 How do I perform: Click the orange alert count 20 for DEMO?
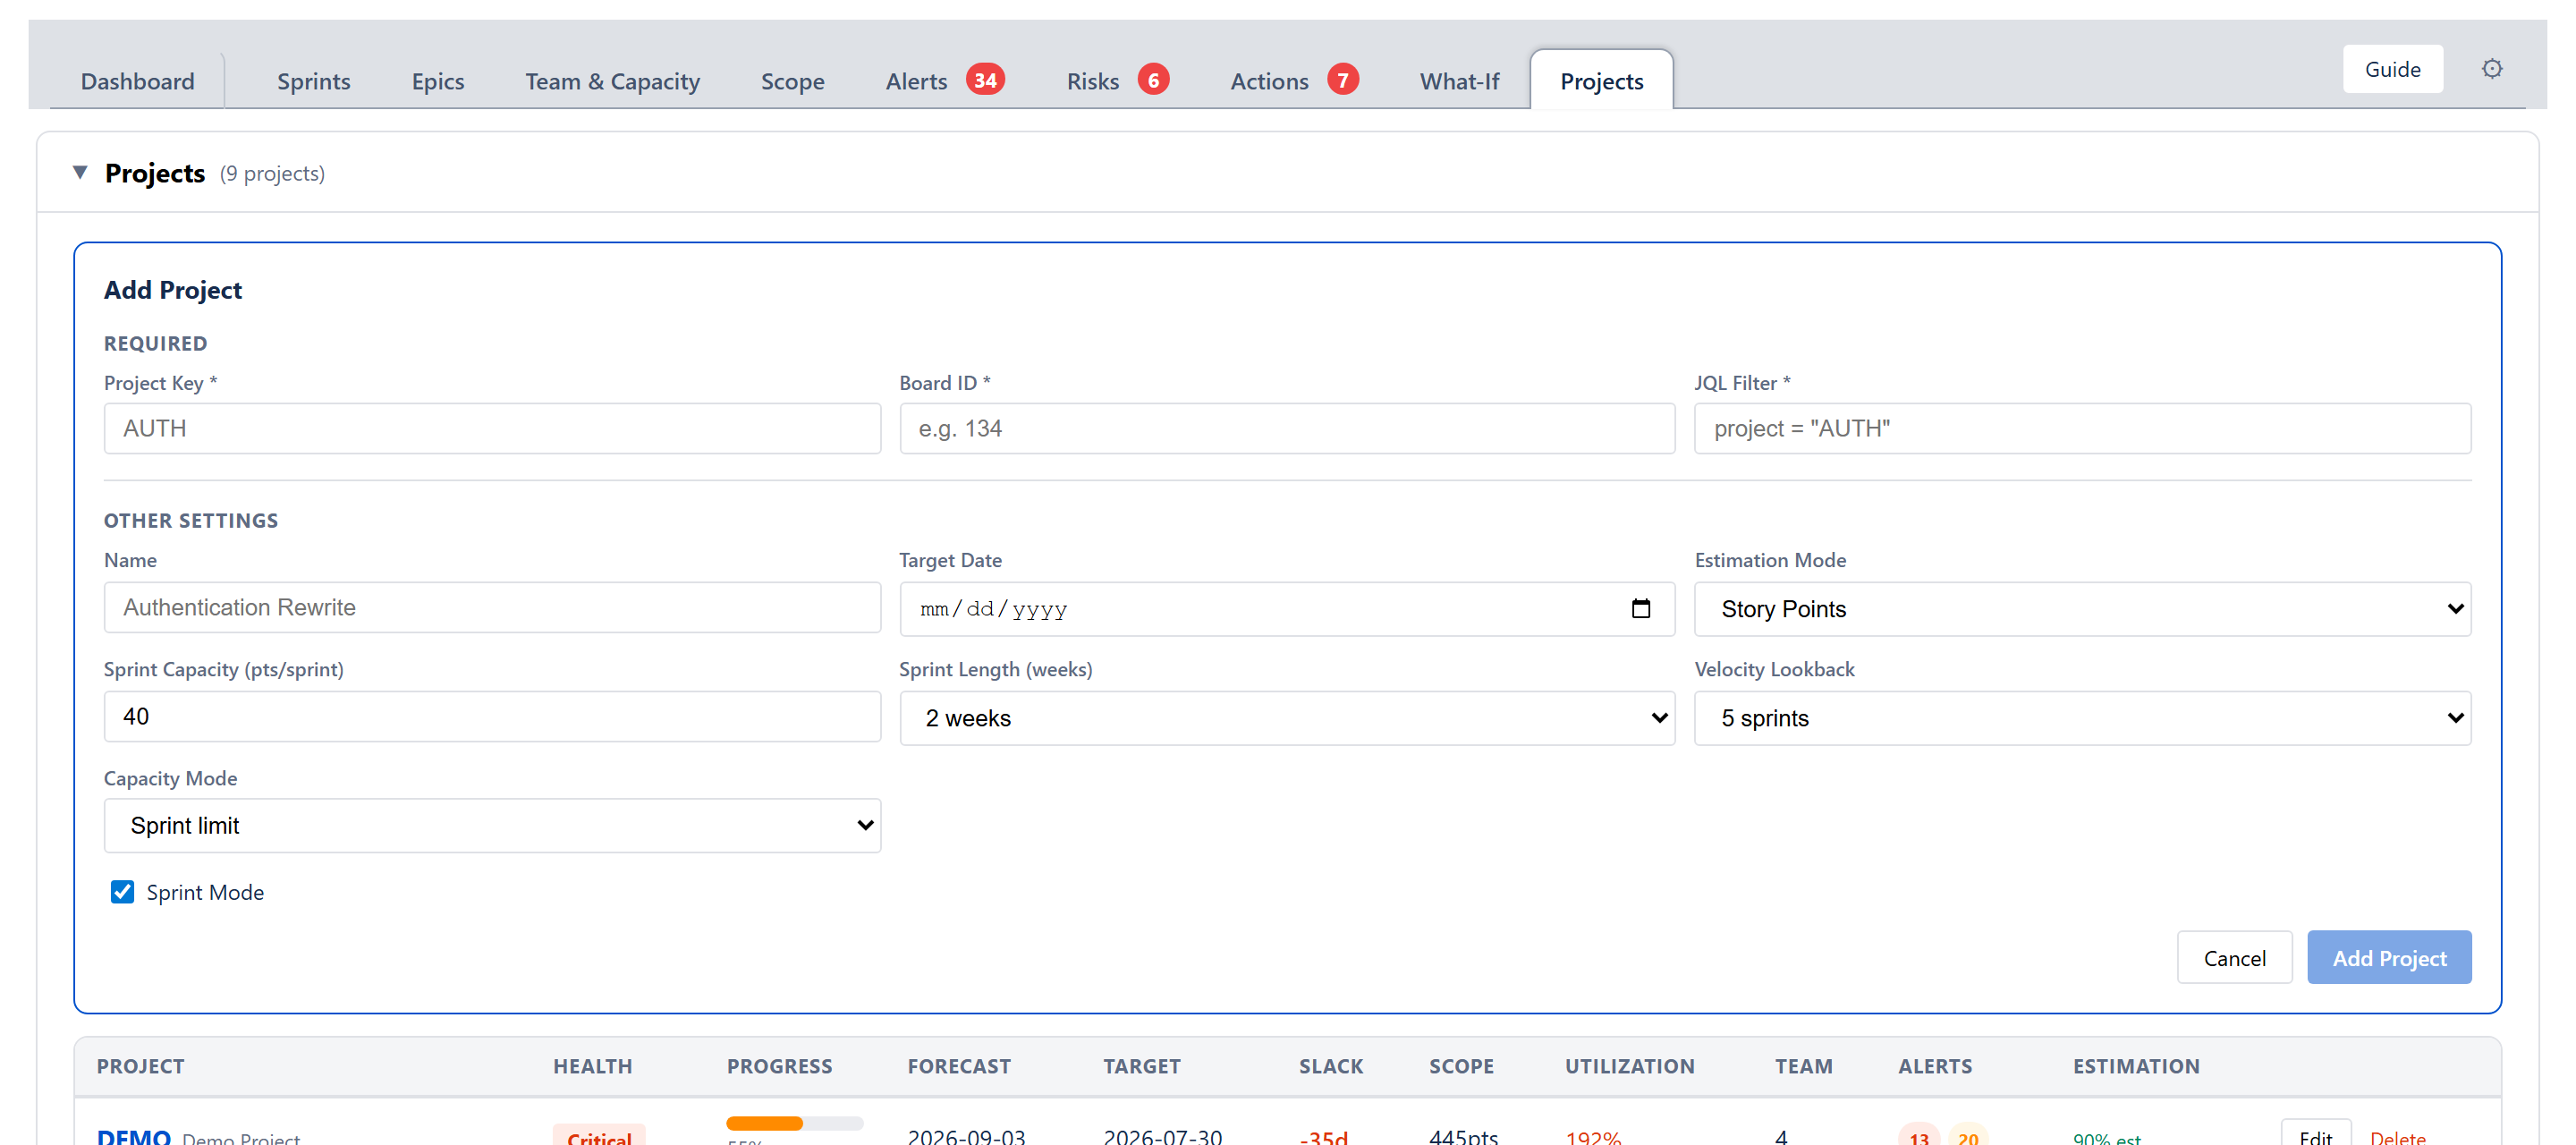1967,1136
